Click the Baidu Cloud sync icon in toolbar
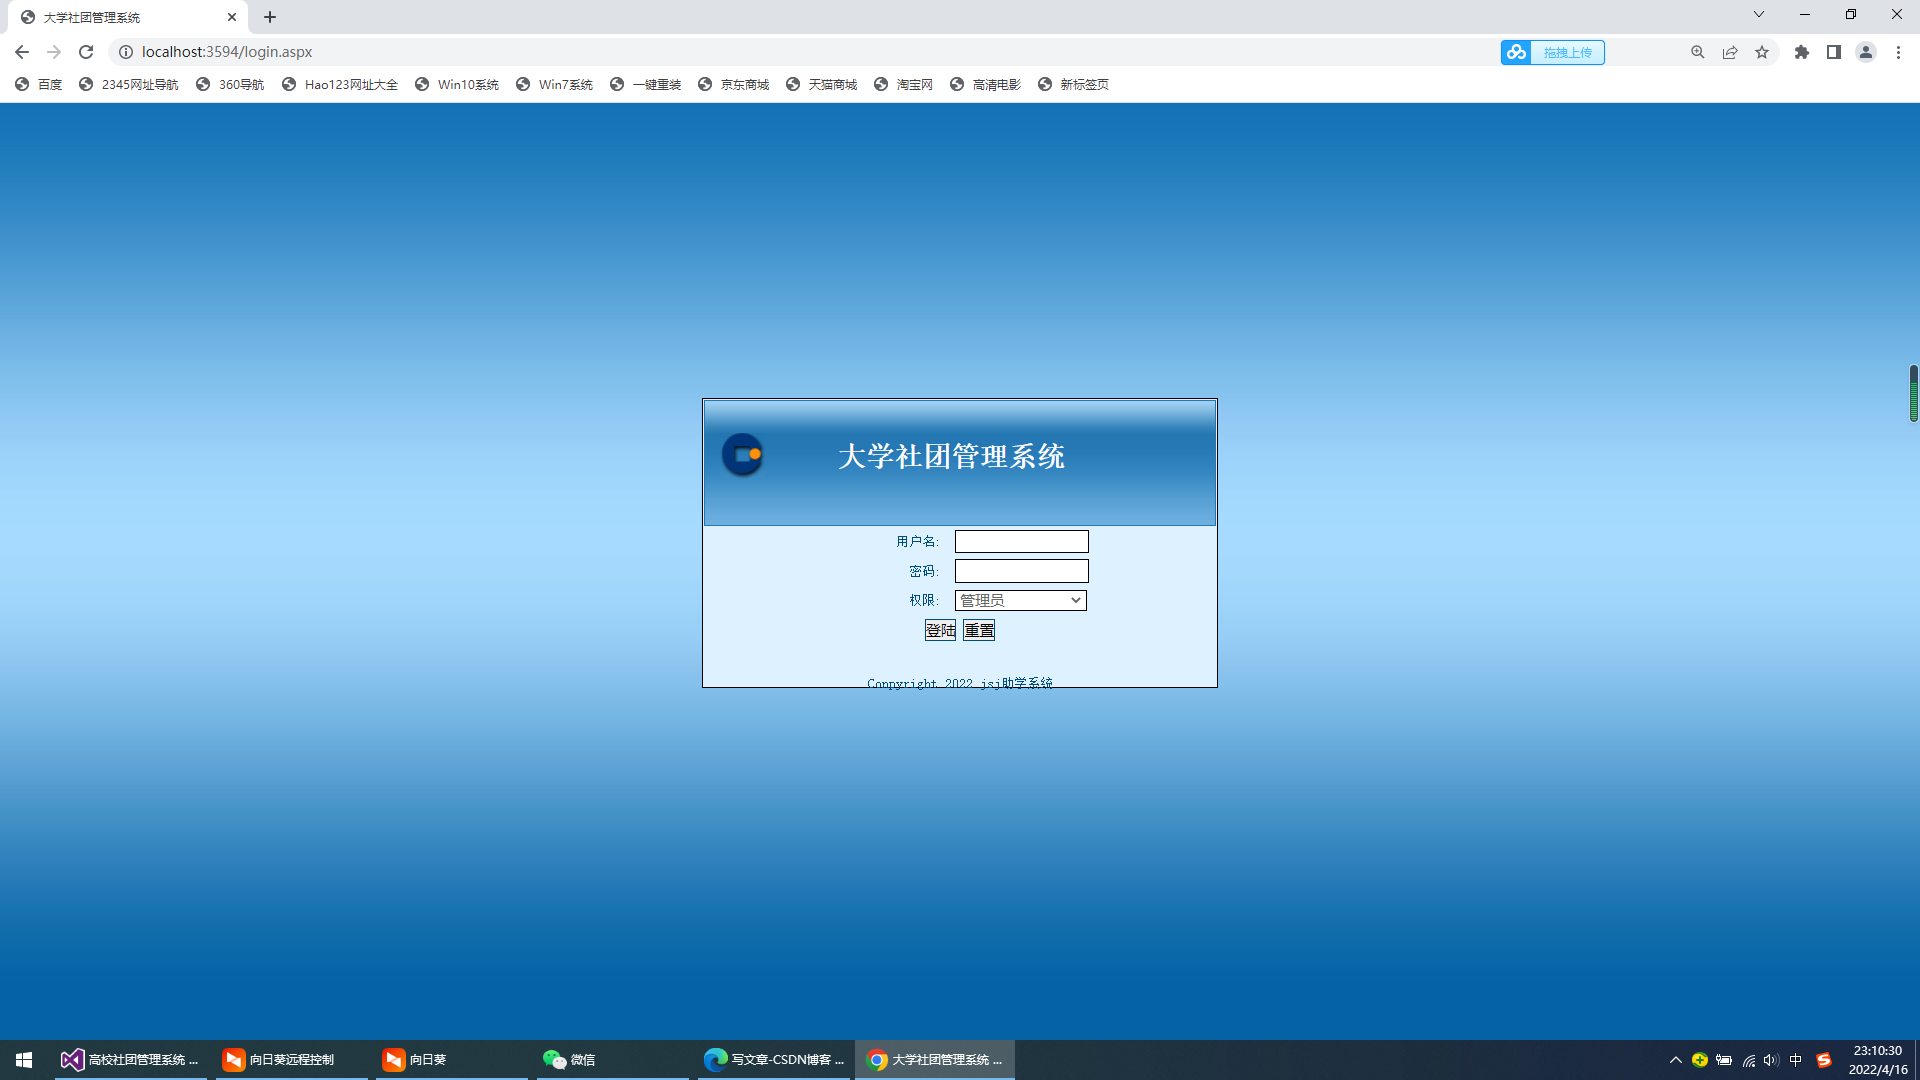 [x=1515, y=52]
